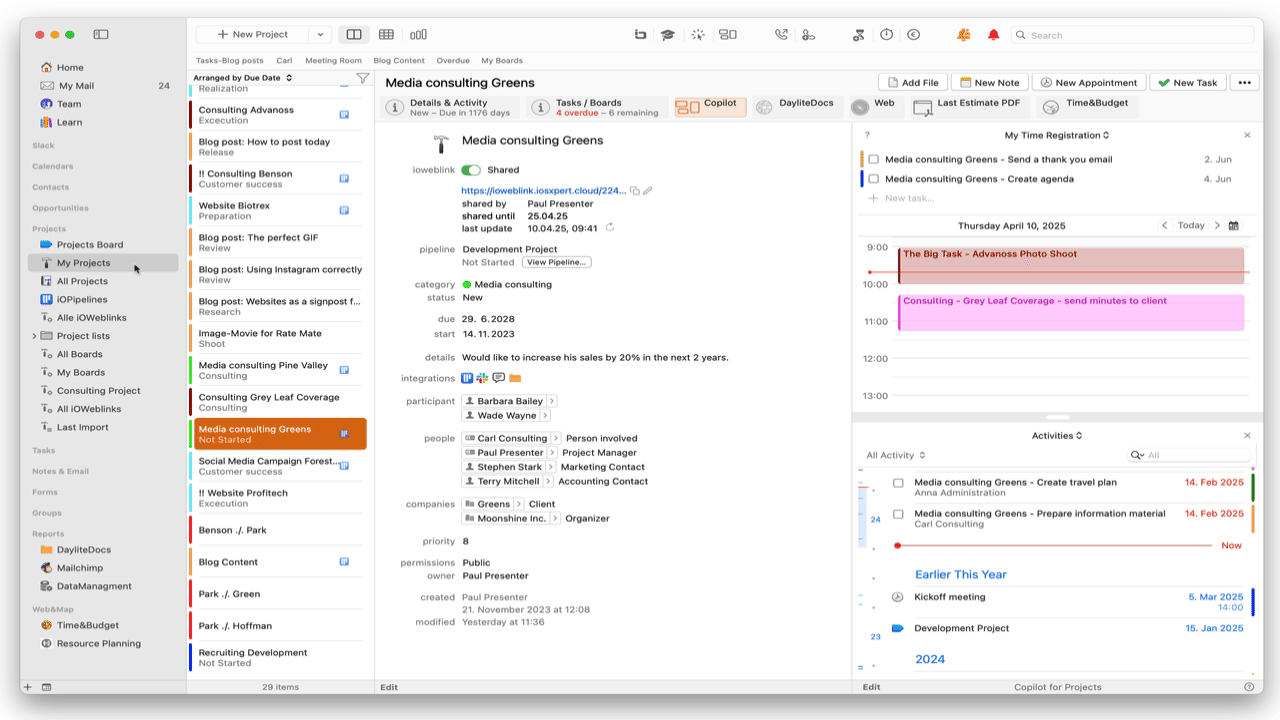
Task: Open more options ellipsis button
Action: (x=1243, y=83)
